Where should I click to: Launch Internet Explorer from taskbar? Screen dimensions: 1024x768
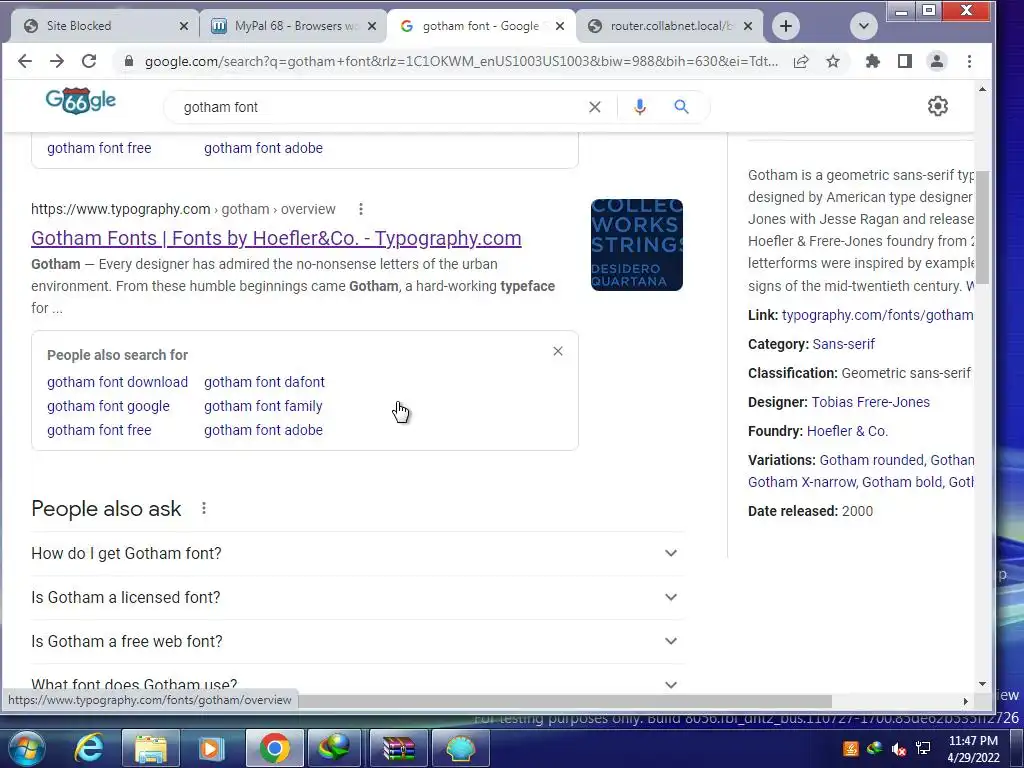pos(89,748)
